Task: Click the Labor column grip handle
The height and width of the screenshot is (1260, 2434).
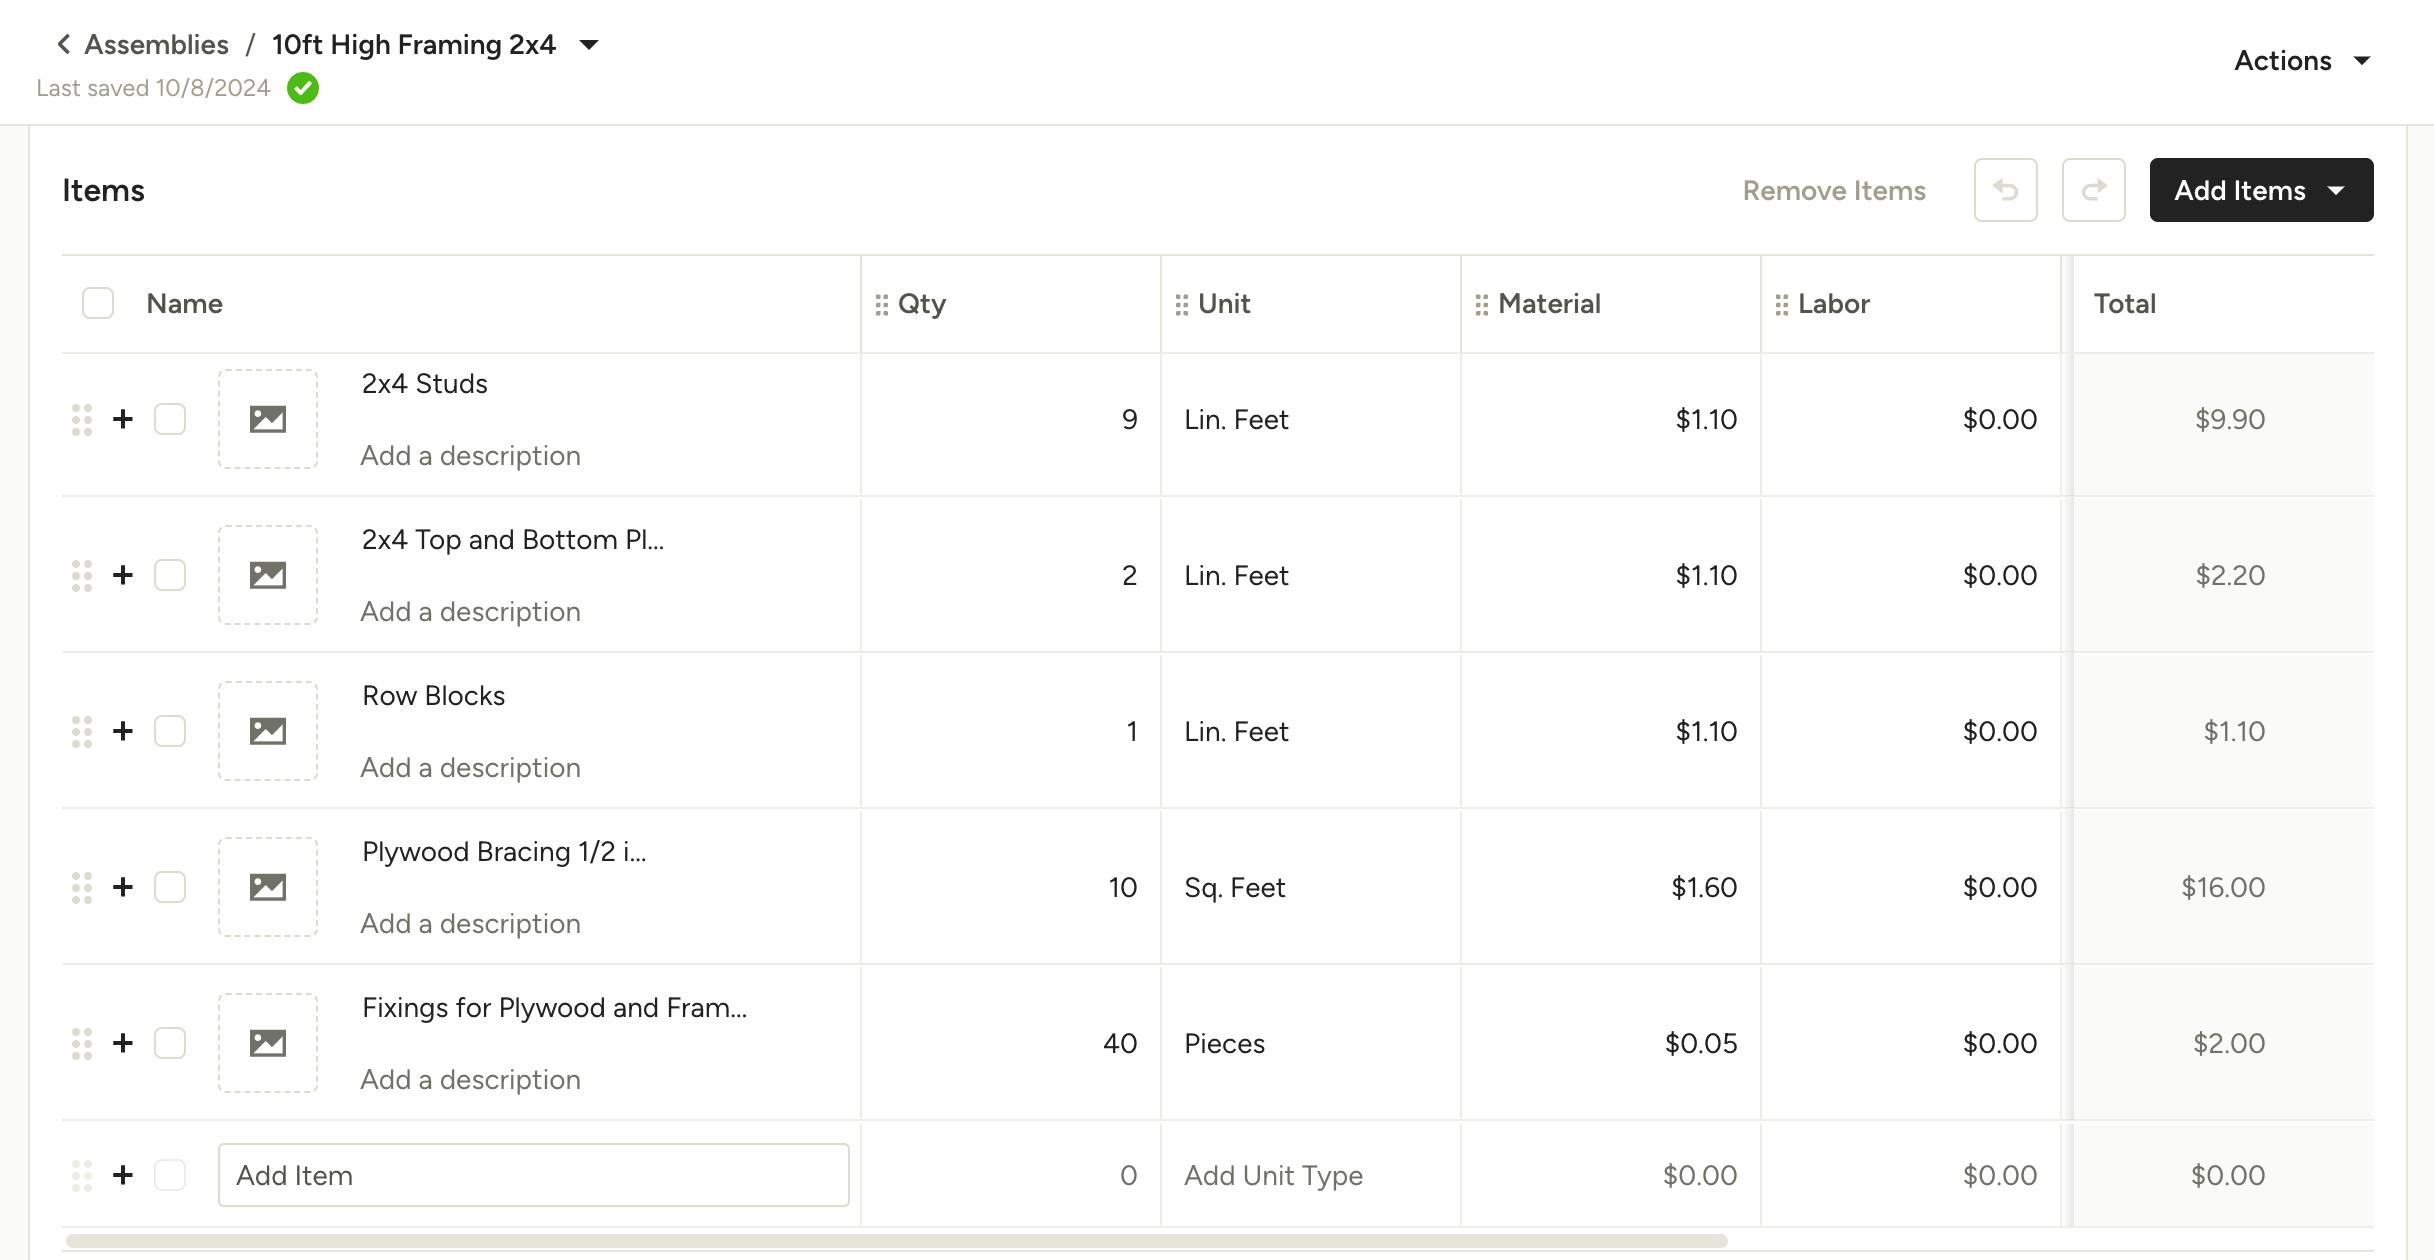Action: click(1781, 305)
